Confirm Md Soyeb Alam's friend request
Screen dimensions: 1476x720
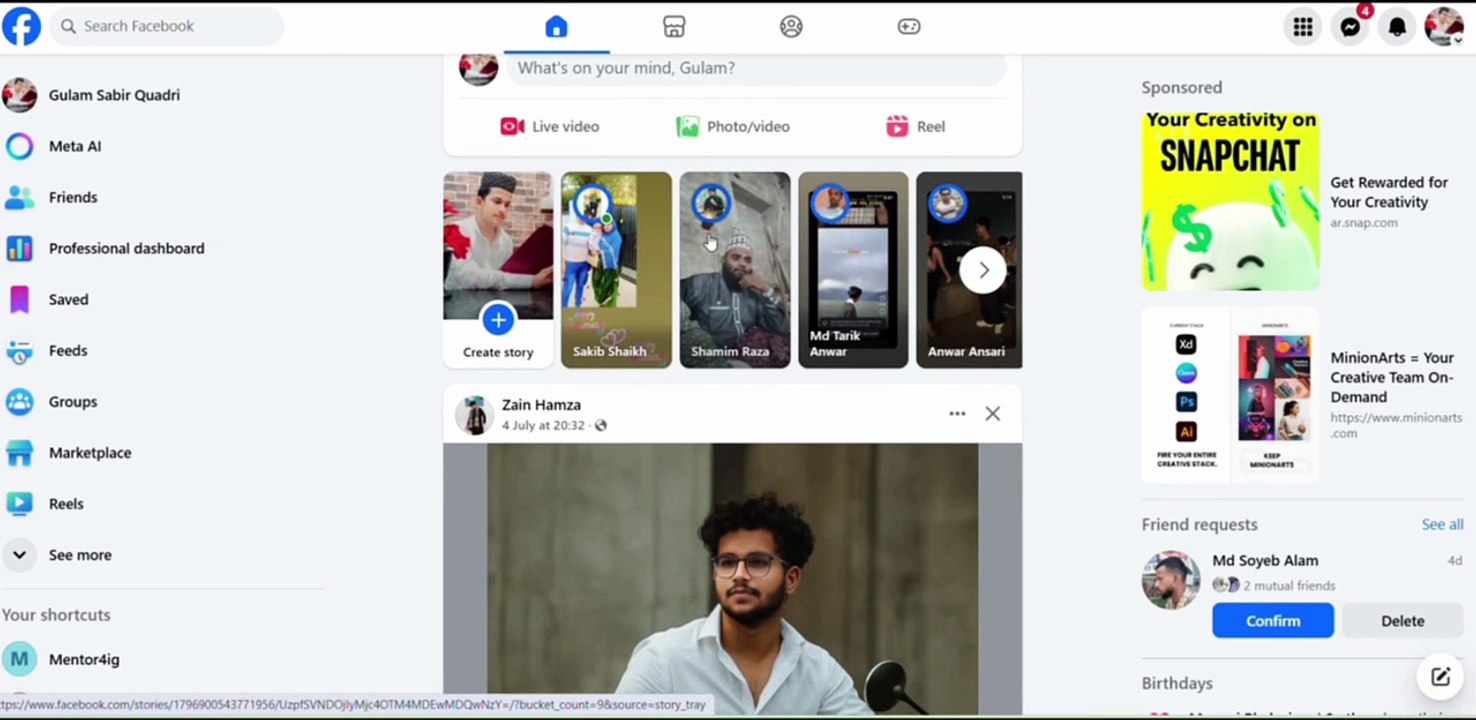[x=1273, y=621]
